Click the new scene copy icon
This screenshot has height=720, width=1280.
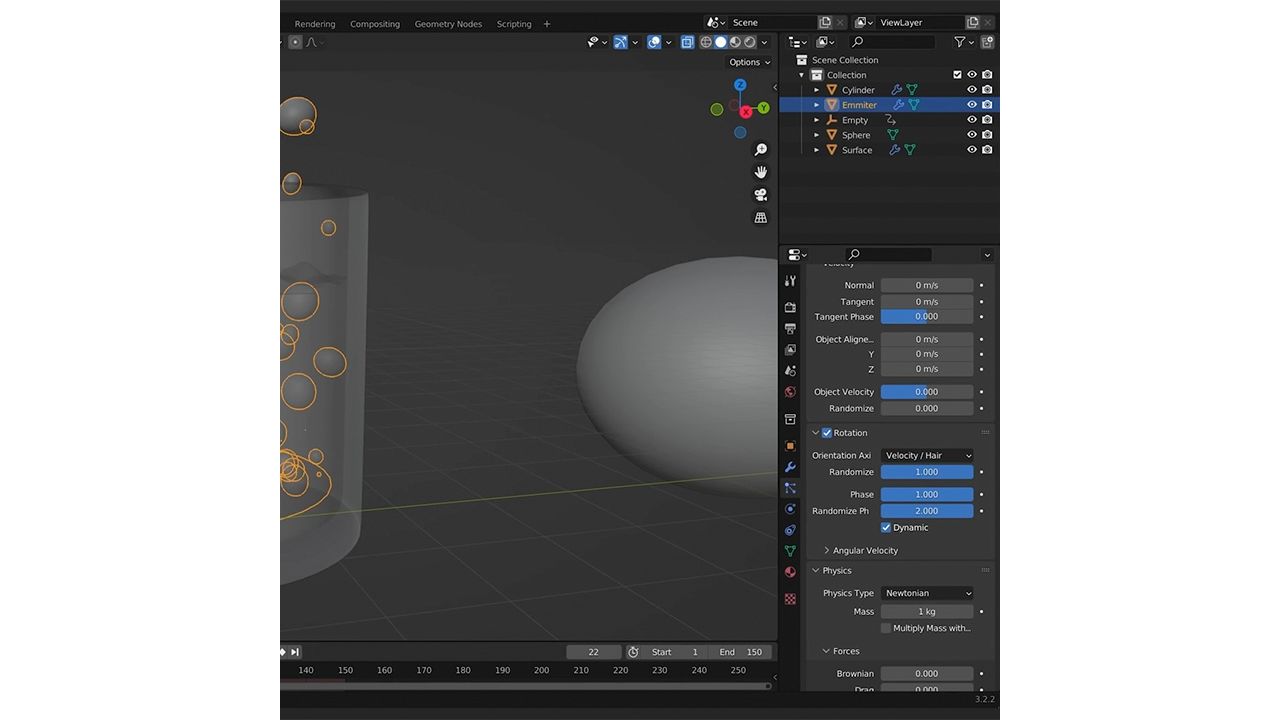[825, 22]
